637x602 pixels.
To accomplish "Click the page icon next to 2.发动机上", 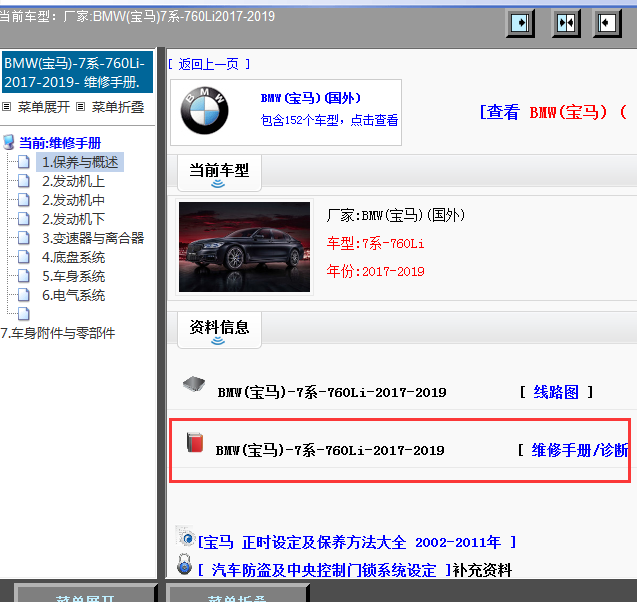I will click(x=24, y=181).
